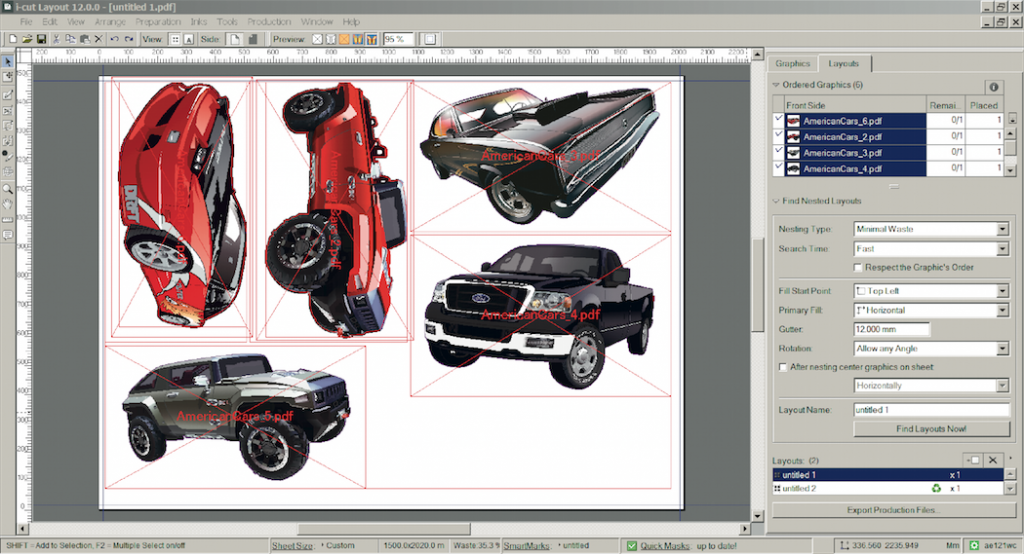Click the Front Side column header
1024x554 pixels.
coord(855,105)
